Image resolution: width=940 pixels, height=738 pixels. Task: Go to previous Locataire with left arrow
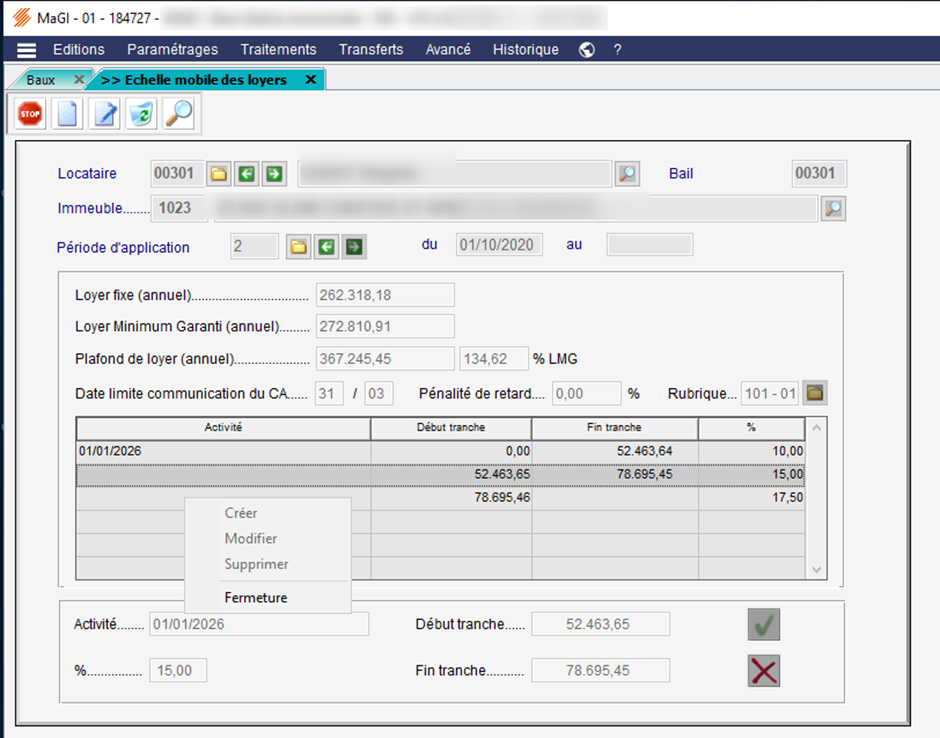[x=246, y=174]
